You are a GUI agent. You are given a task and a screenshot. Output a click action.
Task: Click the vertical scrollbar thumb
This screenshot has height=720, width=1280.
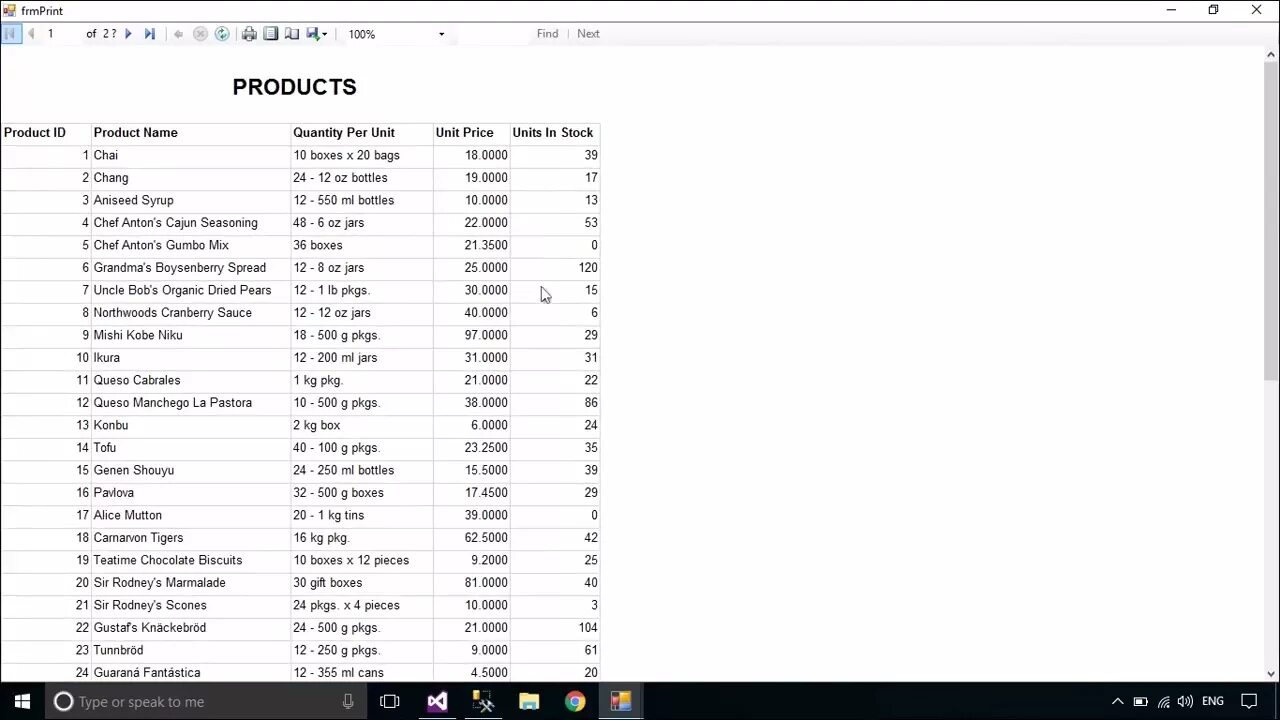1271,220
